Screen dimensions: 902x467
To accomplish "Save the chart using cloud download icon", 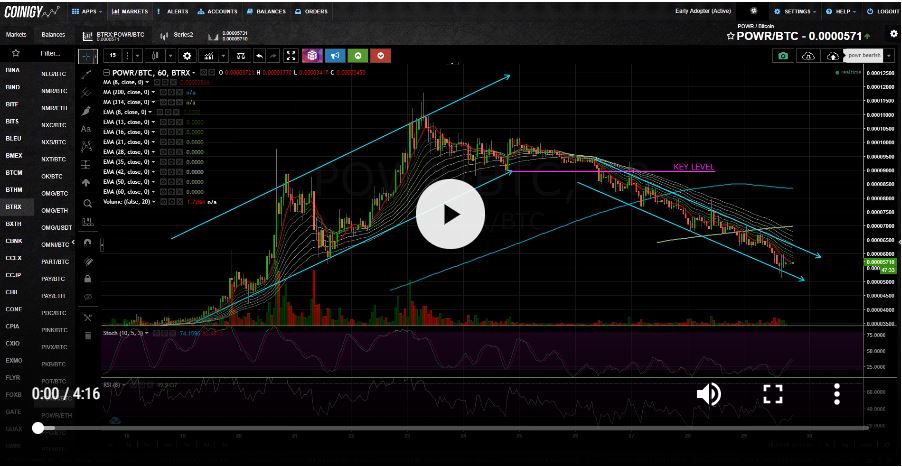I will (808, 56).
